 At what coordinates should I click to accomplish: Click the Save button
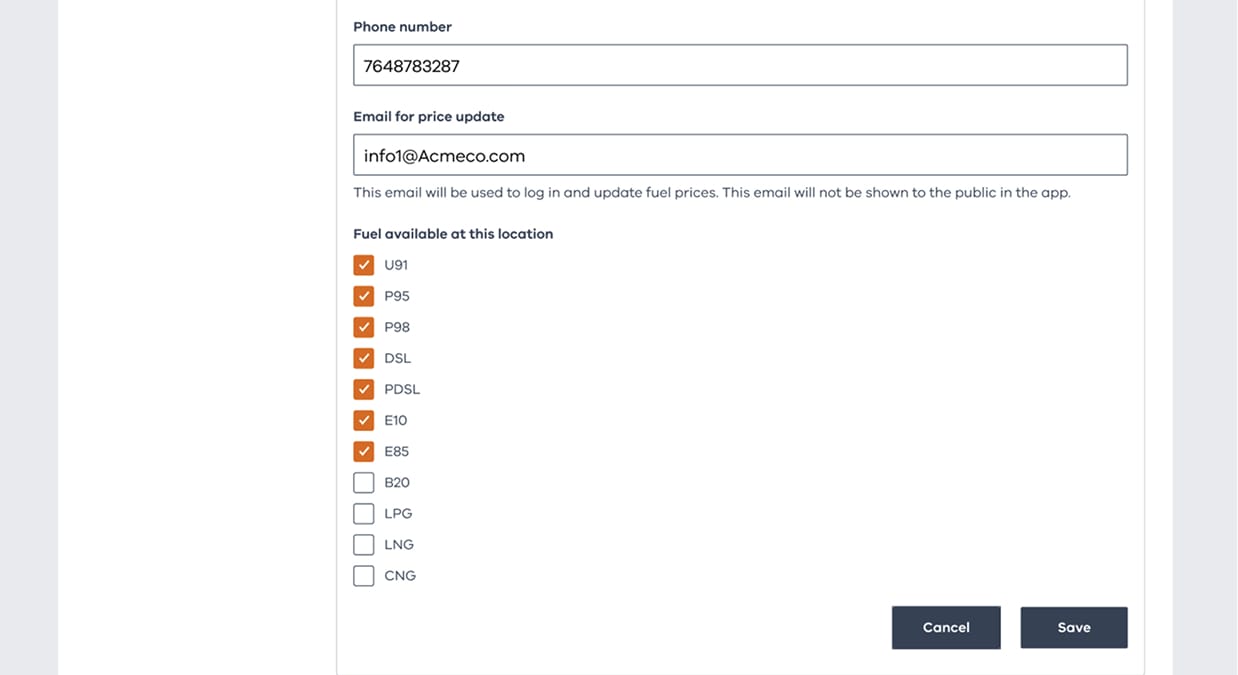(x=1073, y=628)
